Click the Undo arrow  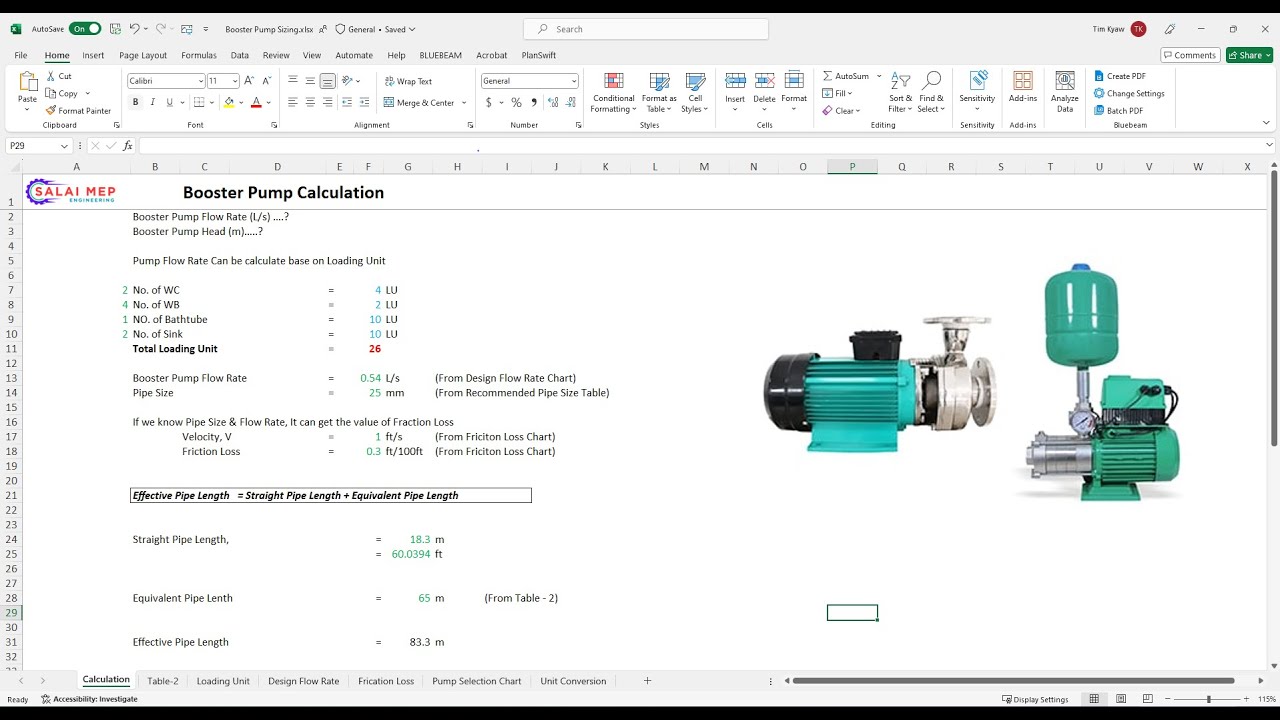[134, 29]
